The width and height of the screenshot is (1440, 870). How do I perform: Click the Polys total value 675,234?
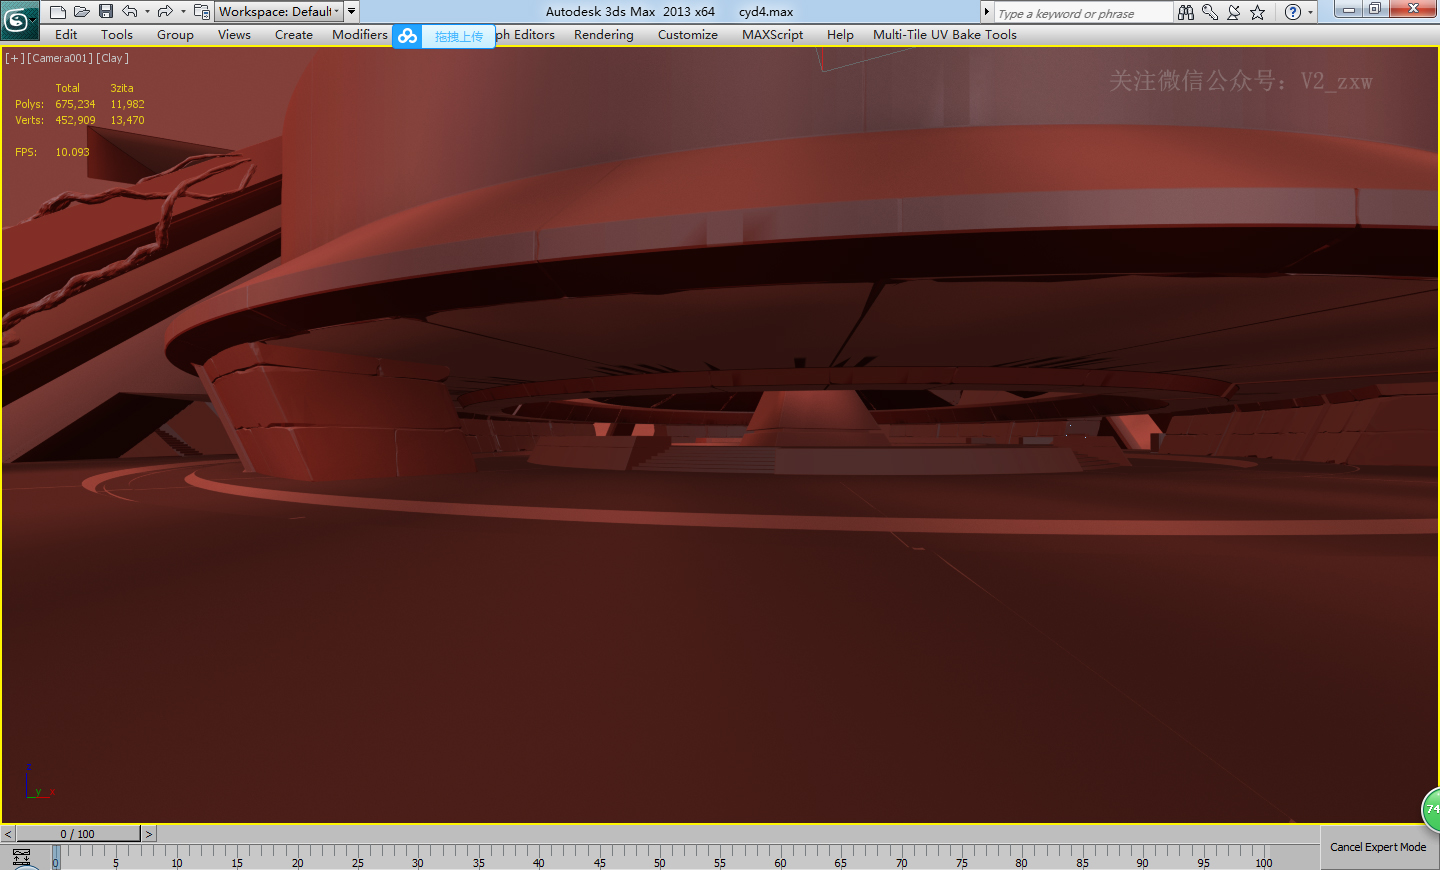point(75,104)
